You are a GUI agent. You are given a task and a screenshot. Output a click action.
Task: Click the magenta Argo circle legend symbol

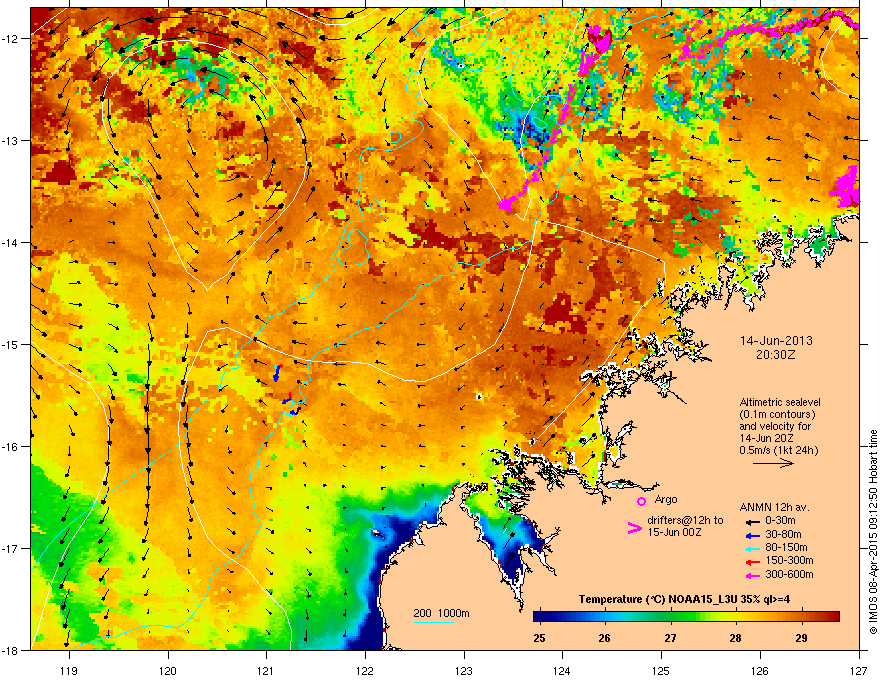641,501
